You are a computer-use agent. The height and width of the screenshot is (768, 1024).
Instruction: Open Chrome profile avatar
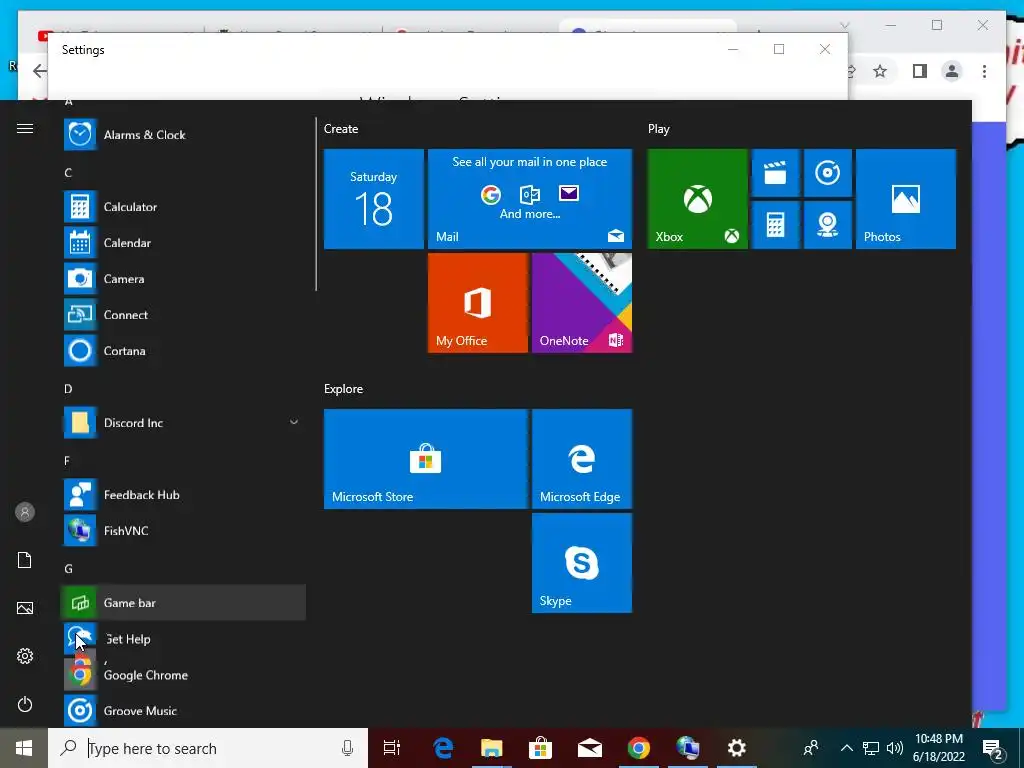(952, 71)
